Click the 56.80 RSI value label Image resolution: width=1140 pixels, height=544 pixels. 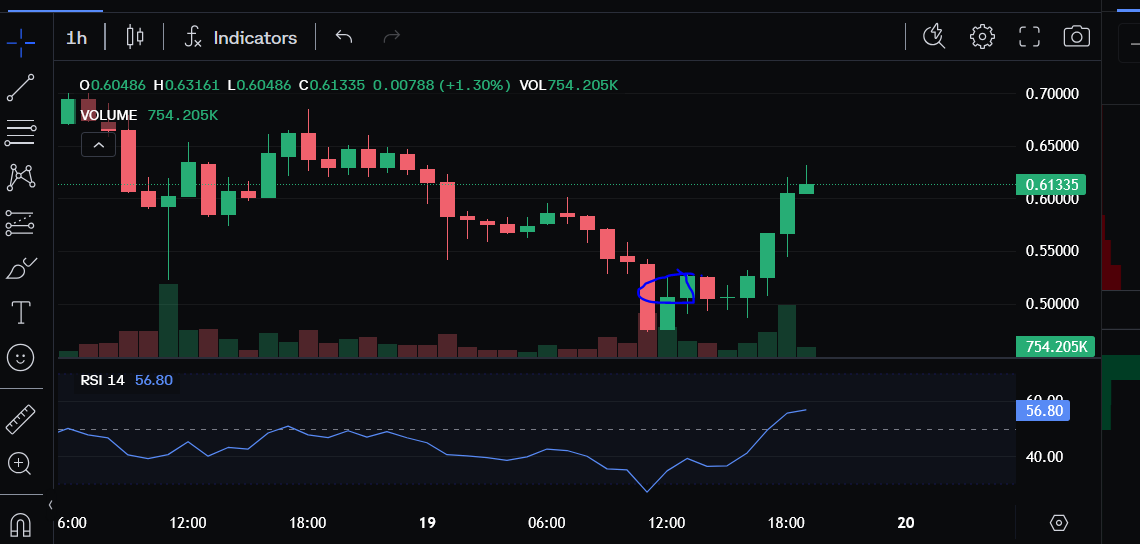click(x=1043, y=411)
